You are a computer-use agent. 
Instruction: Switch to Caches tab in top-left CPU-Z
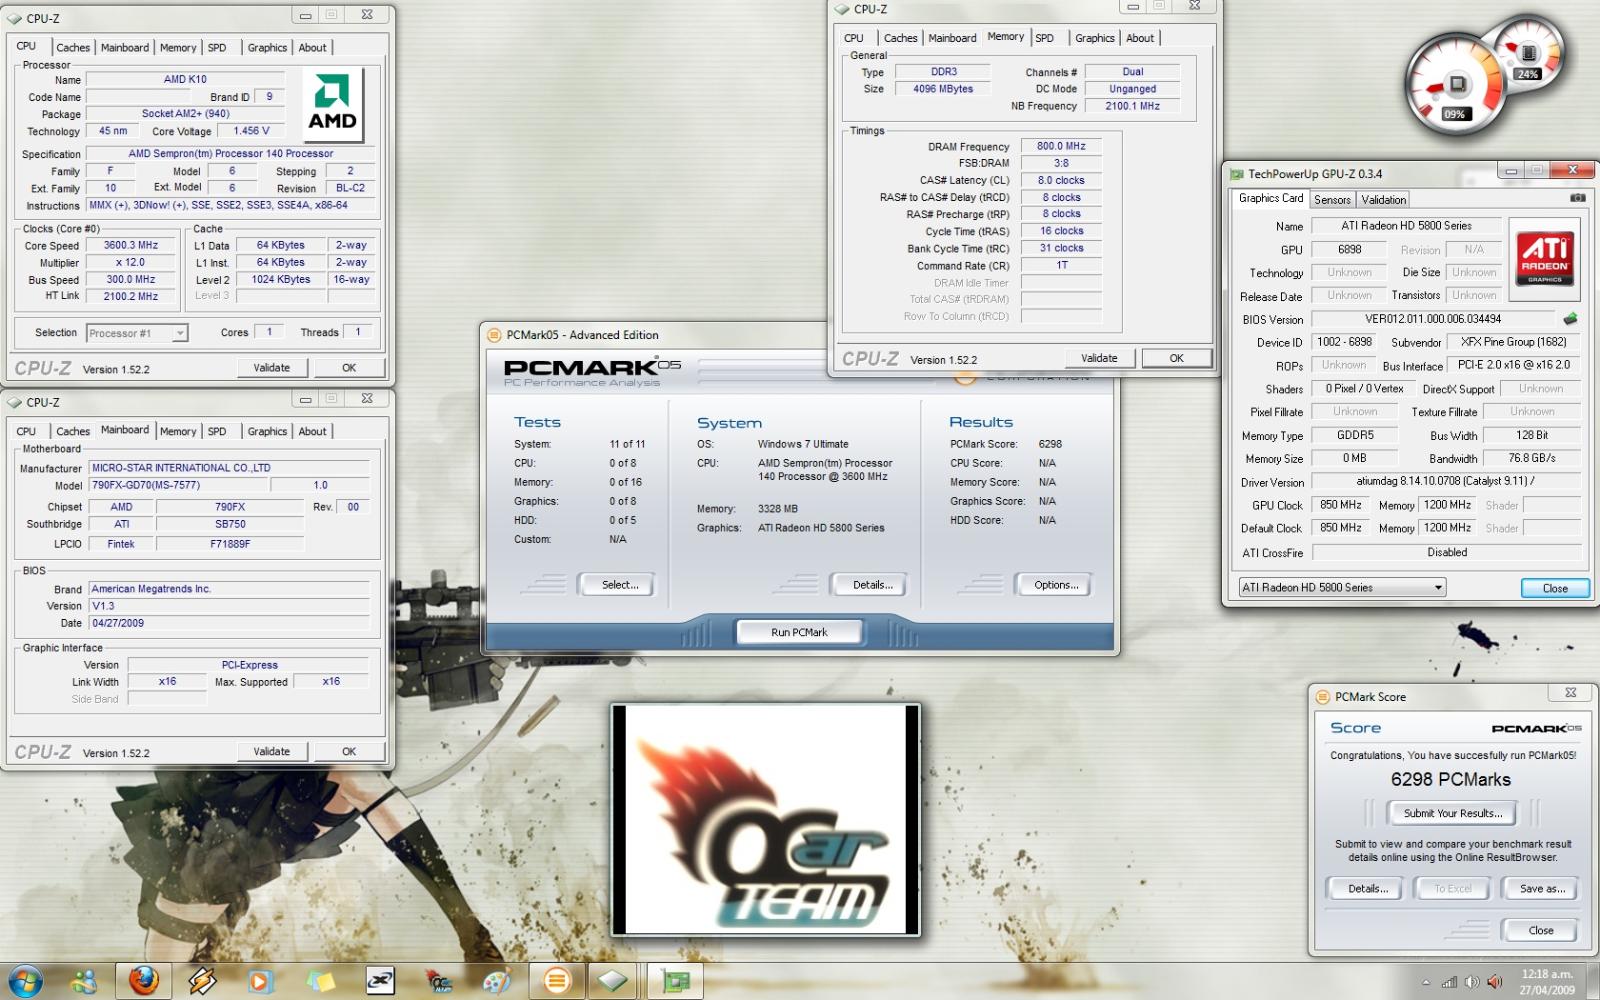[73, 47]
